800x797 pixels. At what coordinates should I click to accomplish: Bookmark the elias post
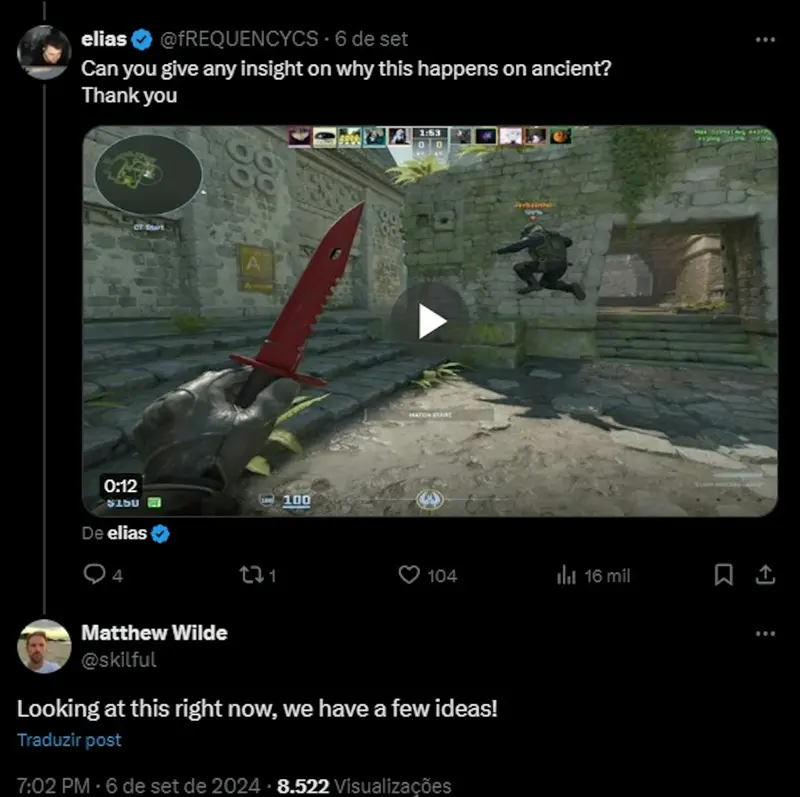tap(723, 575)
